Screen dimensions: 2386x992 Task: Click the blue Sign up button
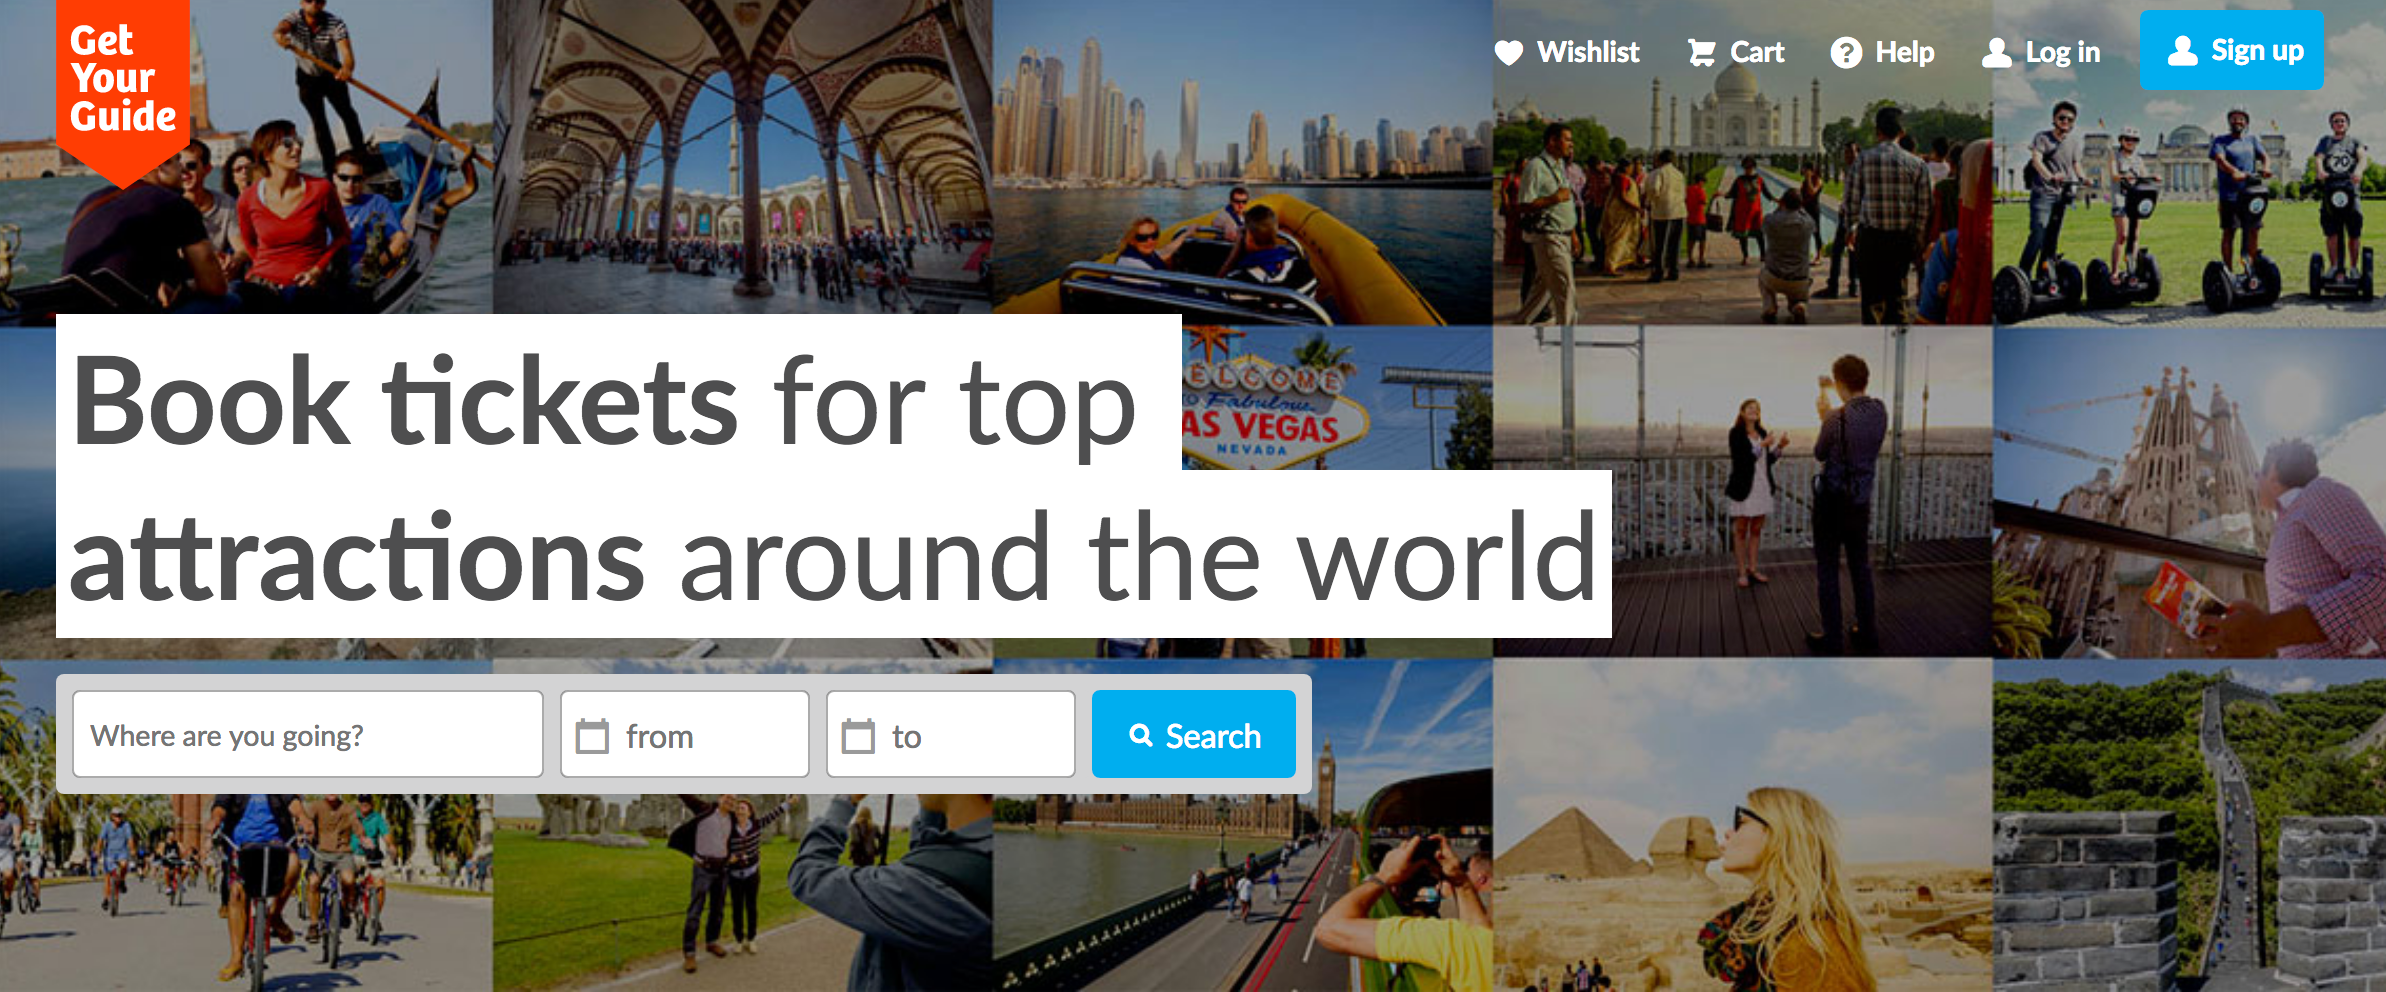pos(2231,50)
